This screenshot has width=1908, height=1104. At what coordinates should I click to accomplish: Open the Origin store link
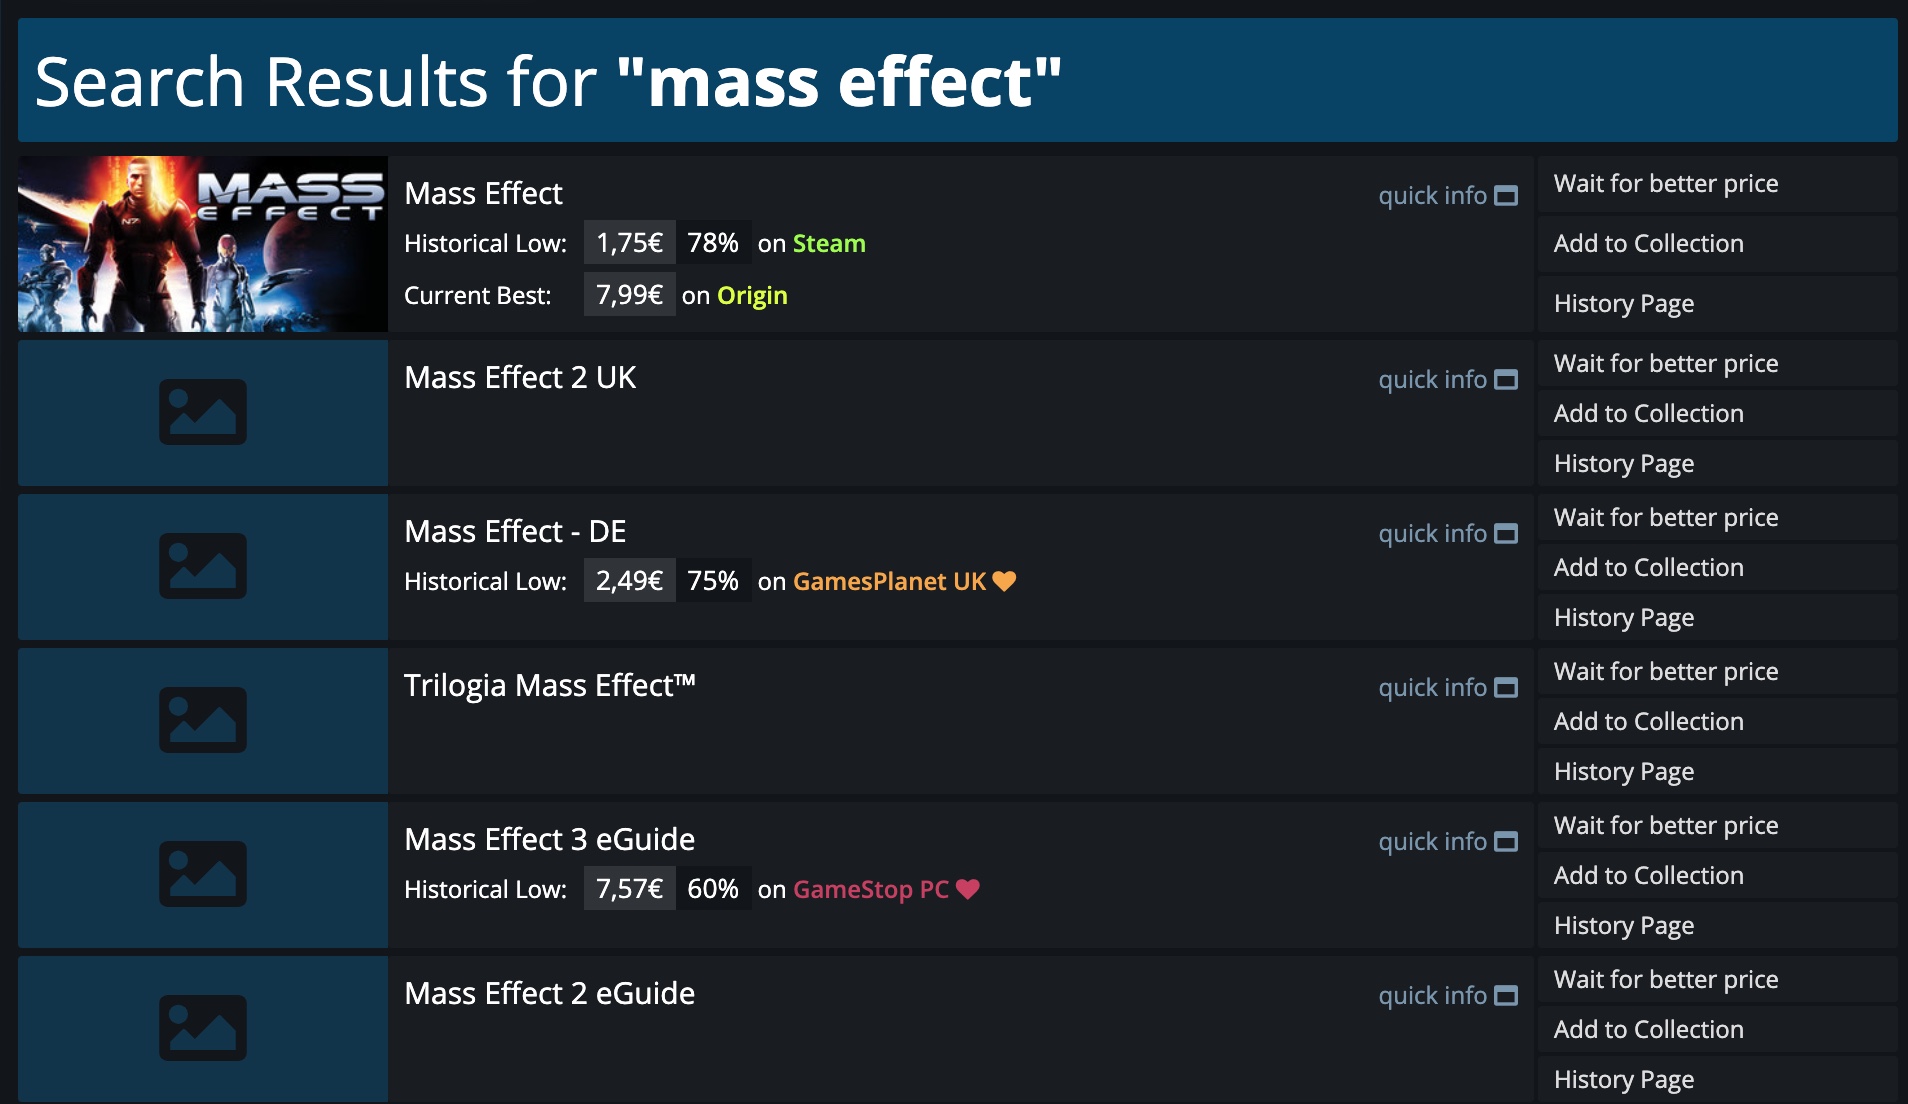[x=752, y=296]
